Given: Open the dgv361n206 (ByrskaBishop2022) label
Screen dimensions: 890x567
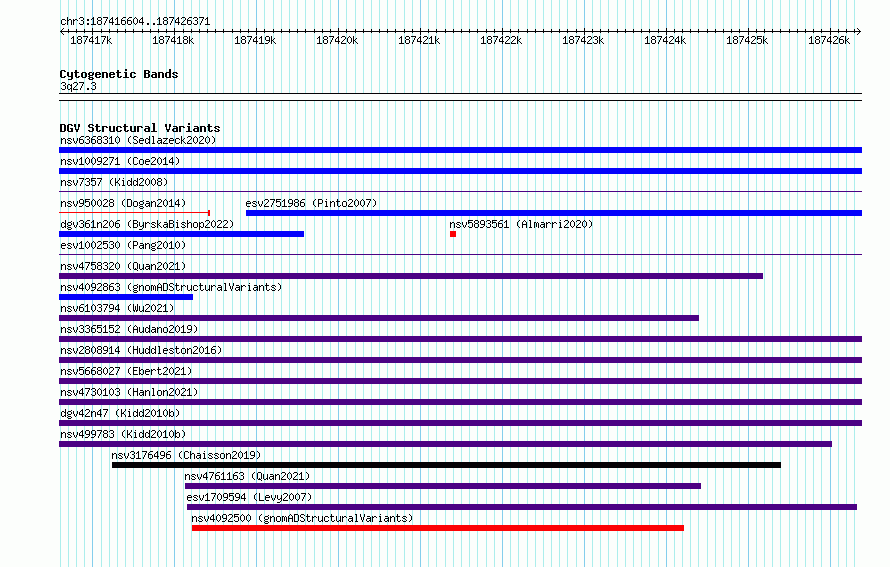Looking at the screenshot, I should click(147, 224).
